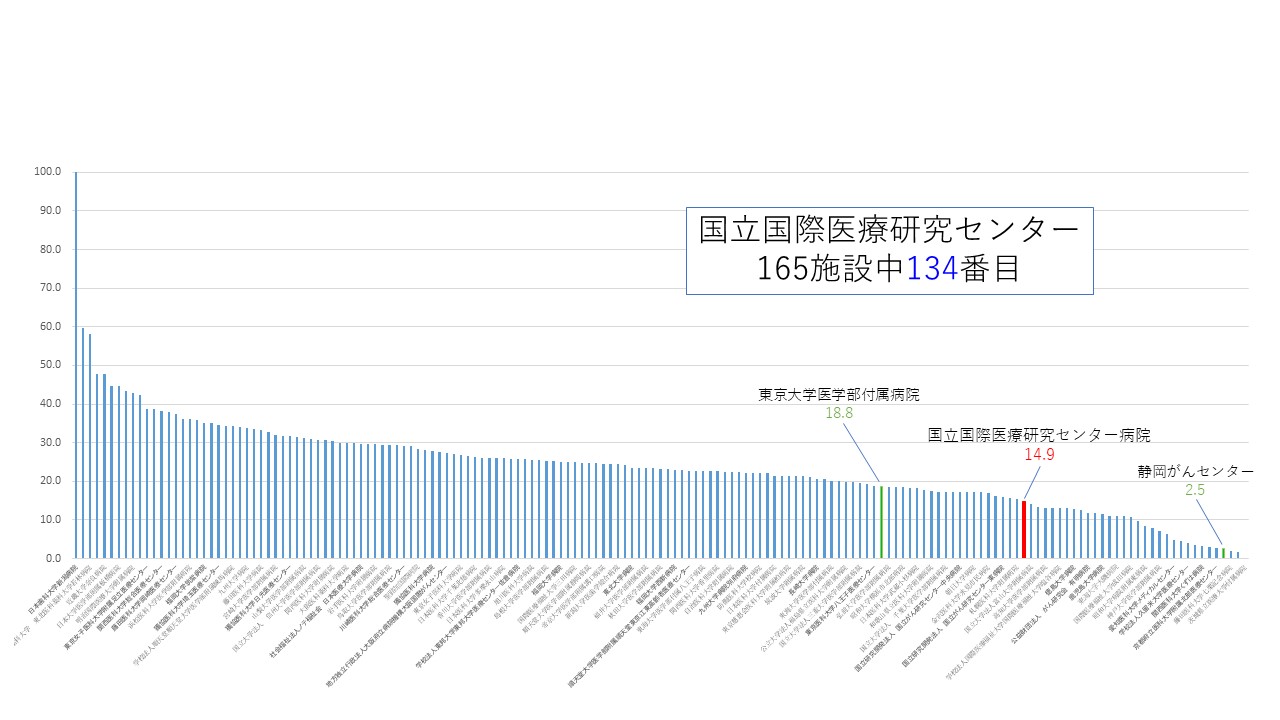The image size is (1280, 720).
Task: Click the y-axis label 90.0
Action: [x=51, y=211]
